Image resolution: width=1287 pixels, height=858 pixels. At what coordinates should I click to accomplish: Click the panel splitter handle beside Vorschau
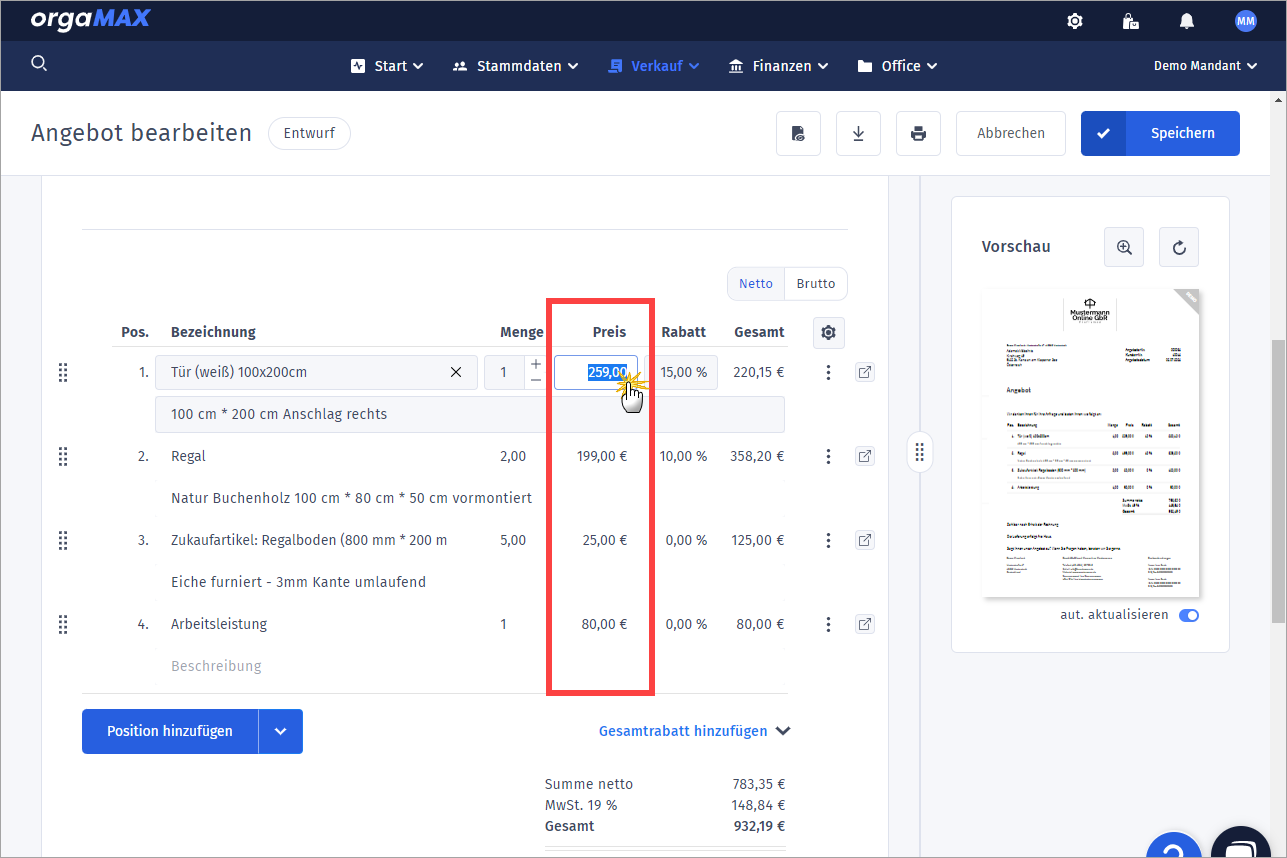click(x=920, y=452)
